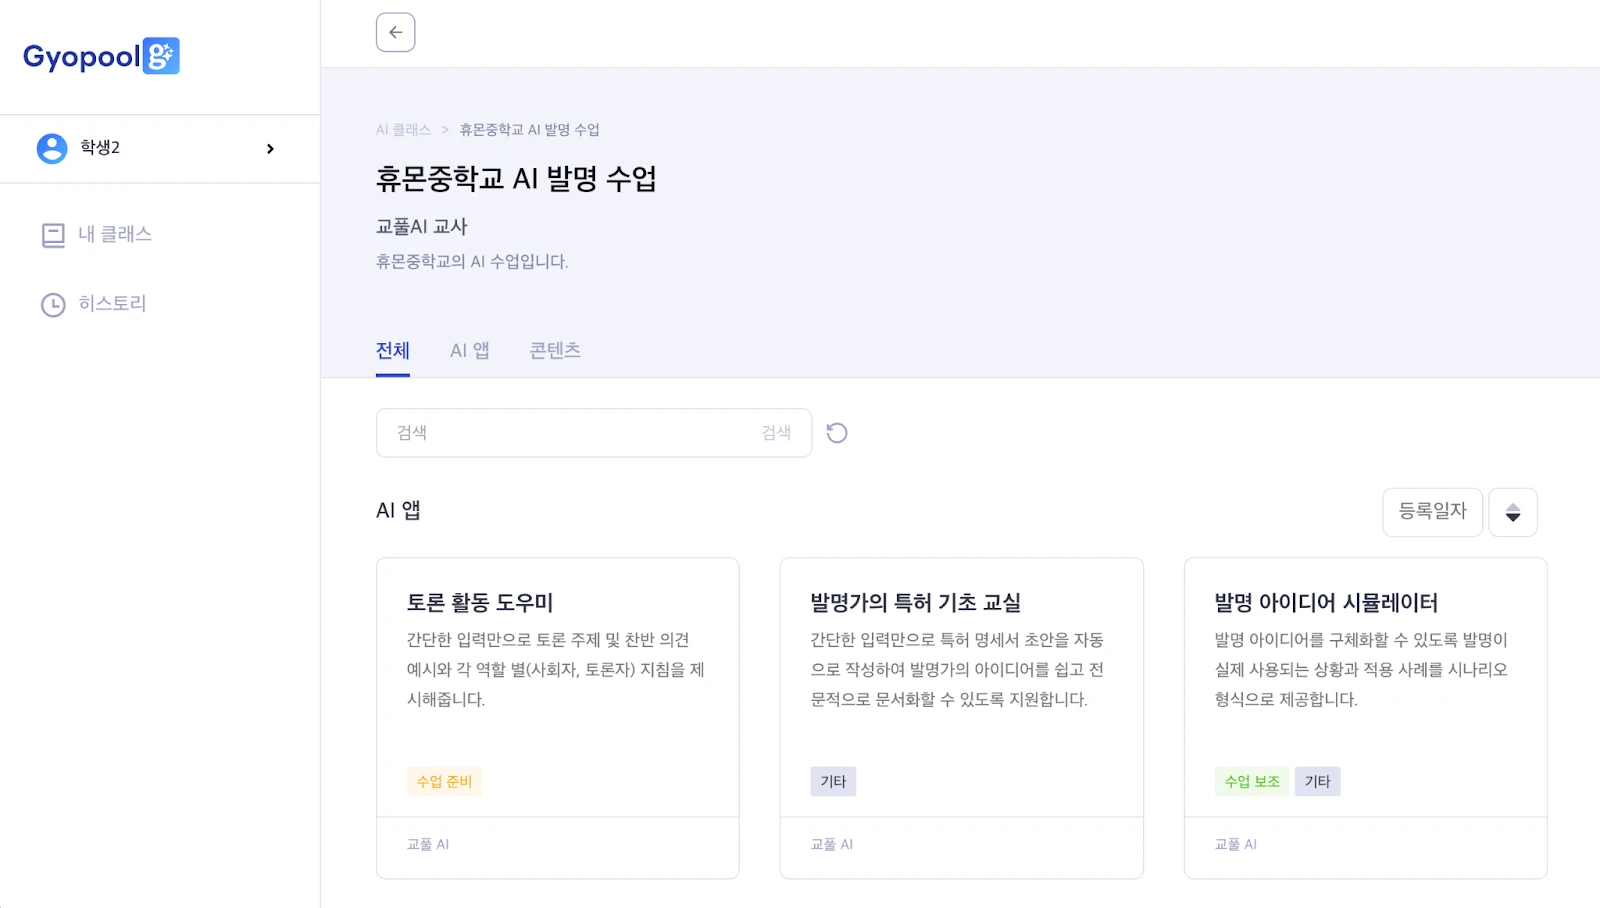Viewport: 1600px width, 908px height.
Task: Click the 수업 보조 tag
Action: [x=1252, y=782]
